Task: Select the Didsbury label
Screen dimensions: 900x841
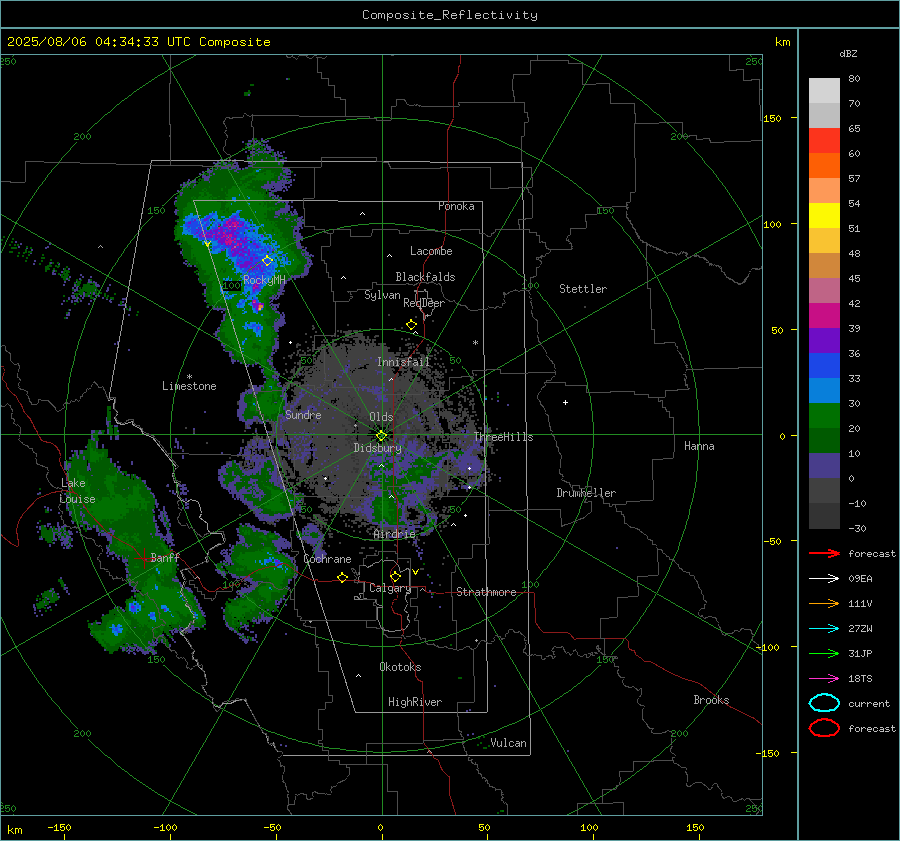Action: pos(377,448)
